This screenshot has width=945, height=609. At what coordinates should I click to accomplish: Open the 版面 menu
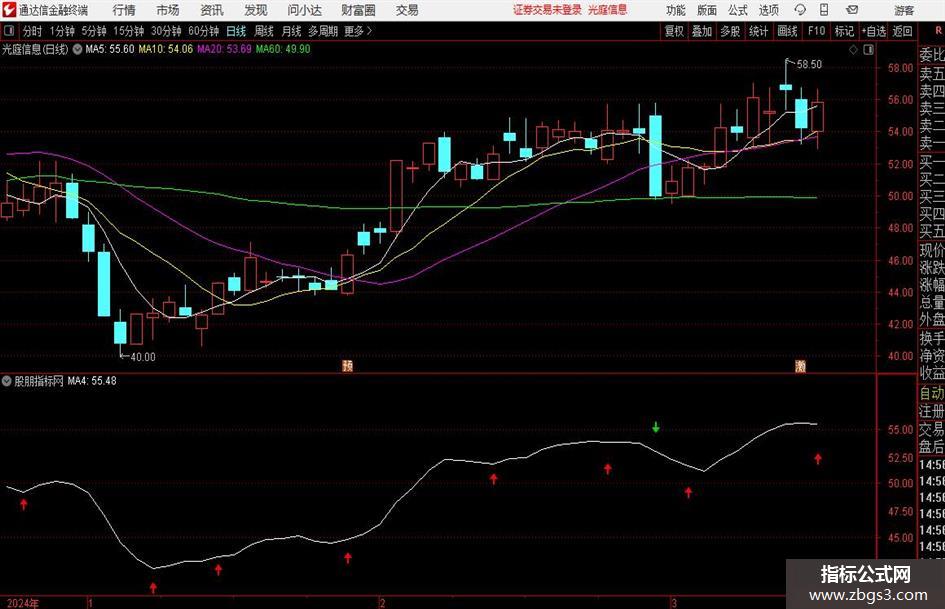(707, 10)
